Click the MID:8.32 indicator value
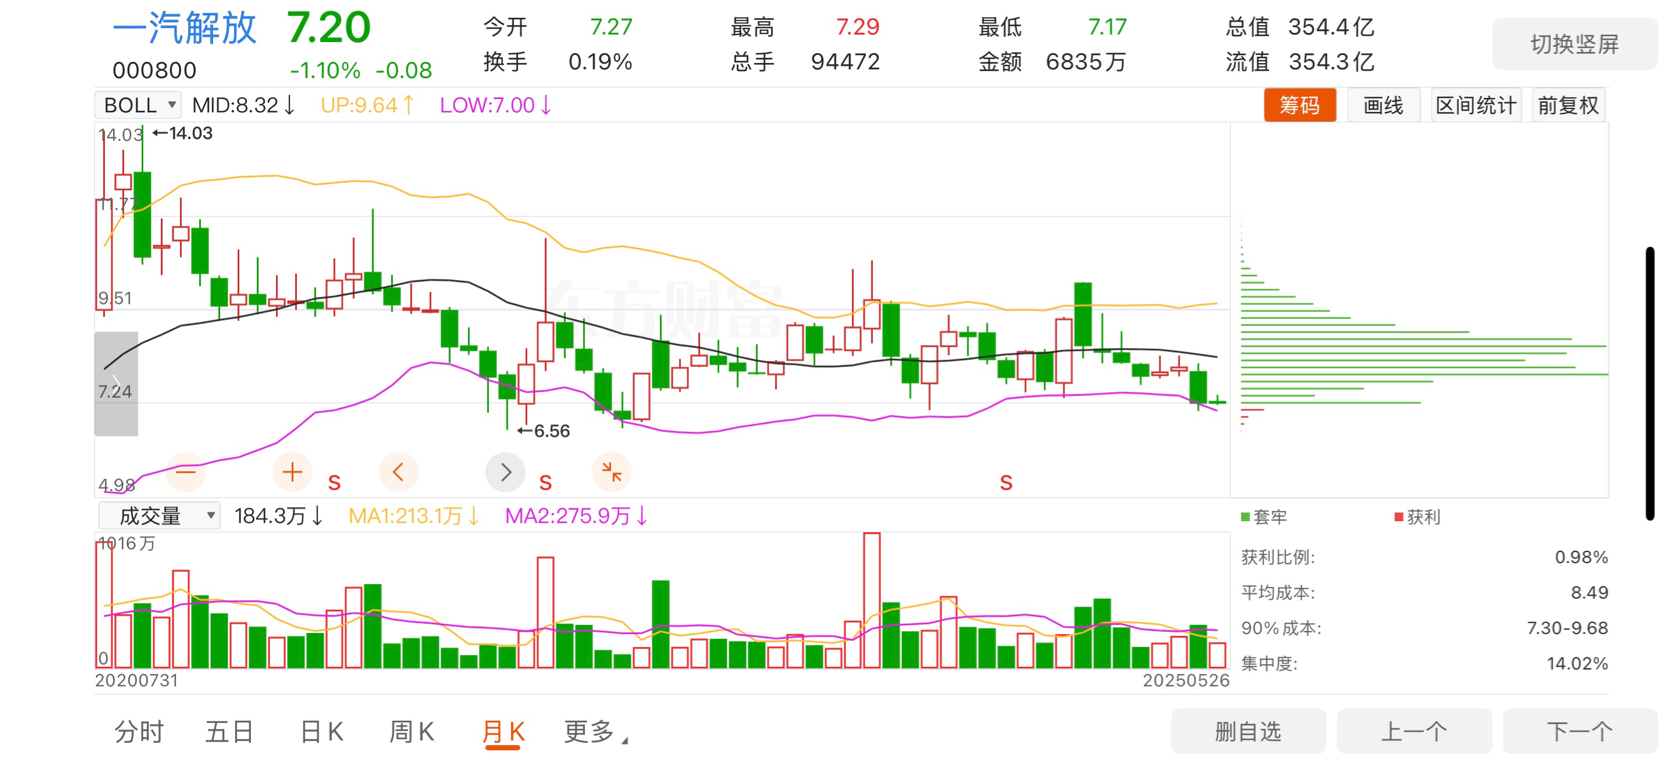The width and height of the screenshot is (1669, 768). [x=244, y=105]
